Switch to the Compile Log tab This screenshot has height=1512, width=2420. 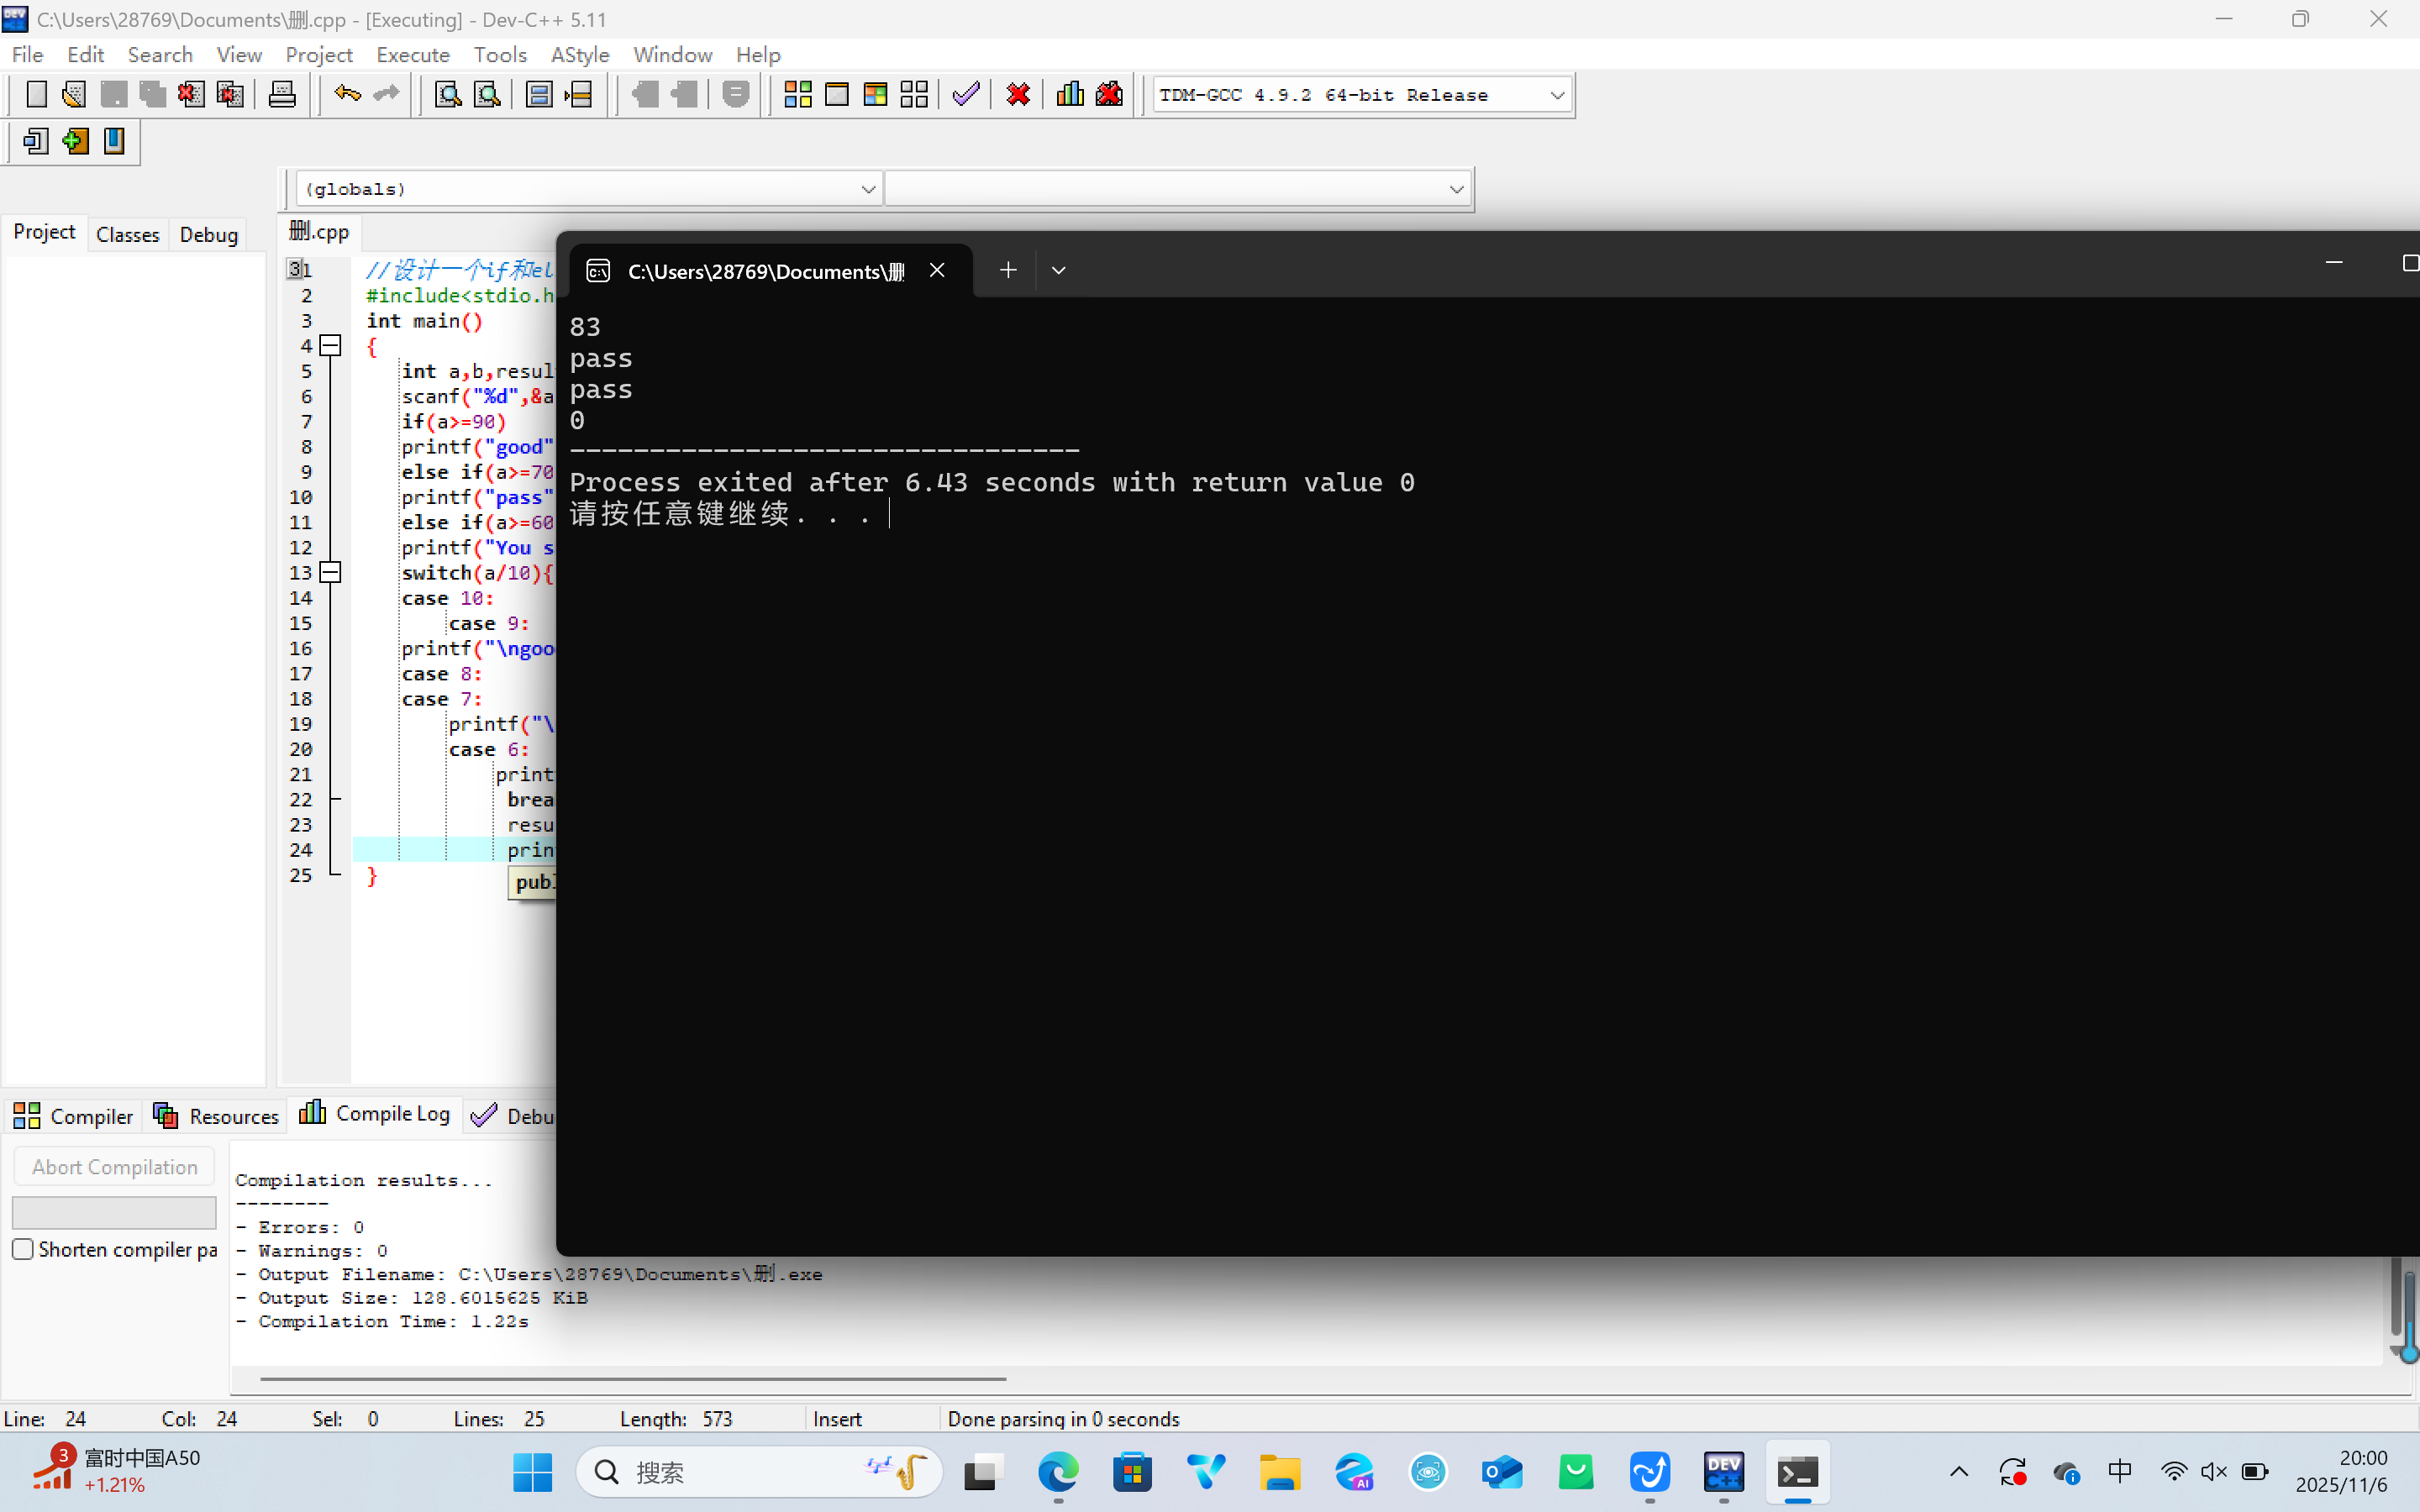coord(375,1114)
